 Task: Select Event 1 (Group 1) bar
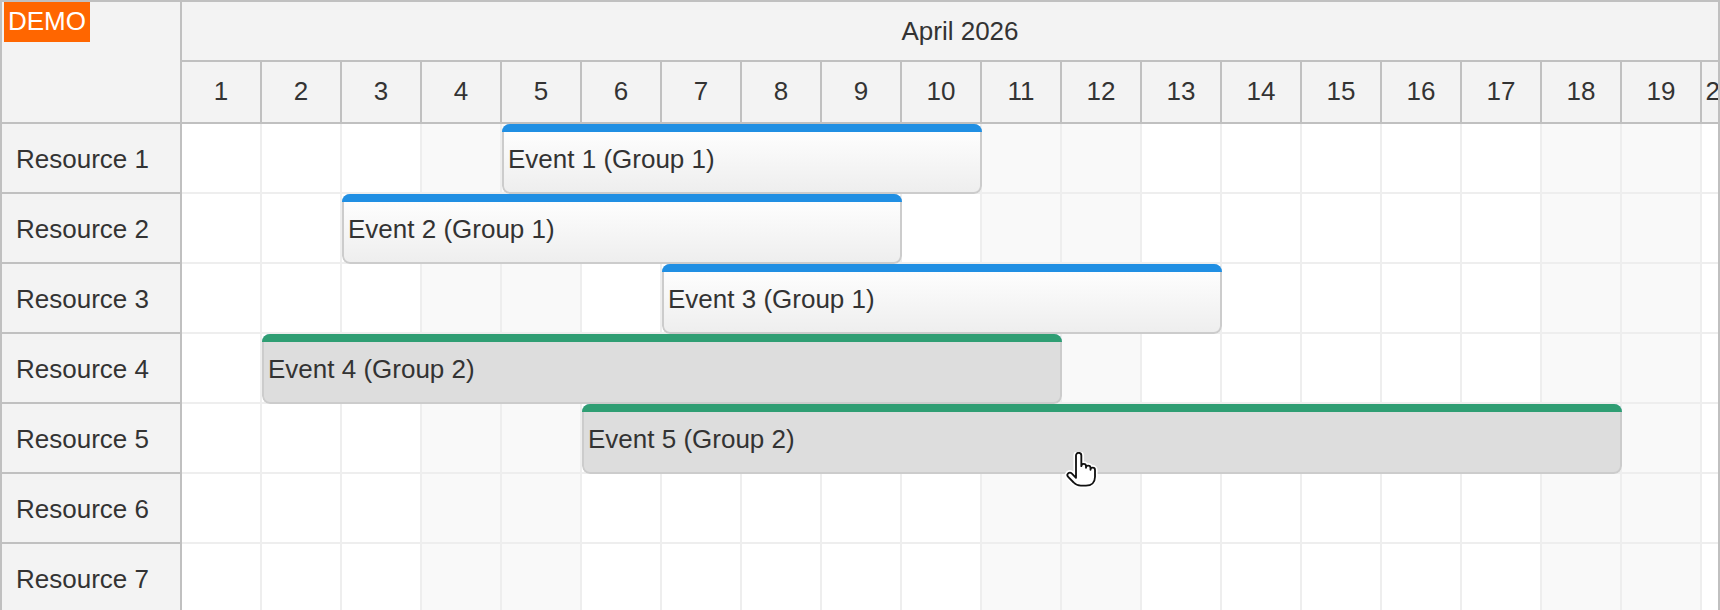pyautogui.click(x=740, y=158)
